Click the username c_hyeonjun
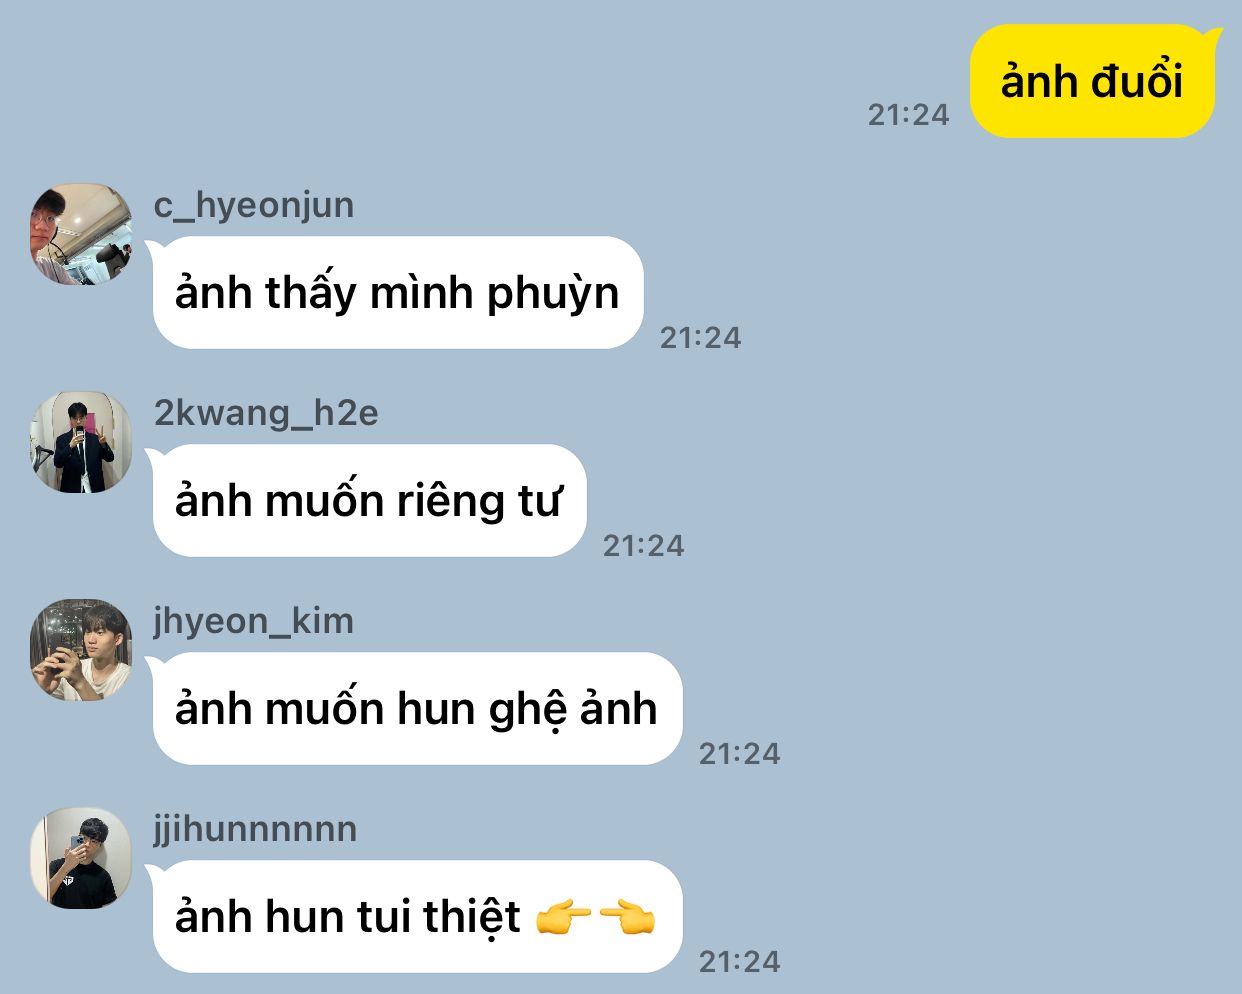 coord(254,205)
